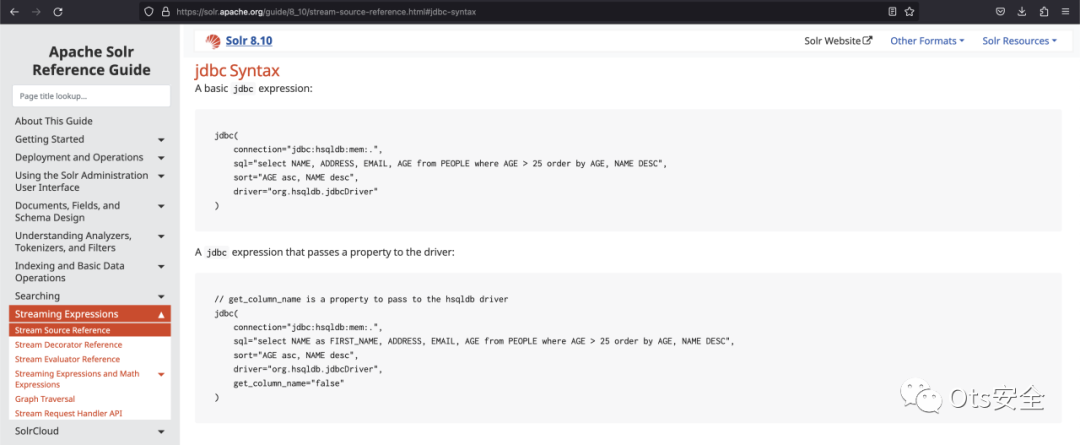The height and width of the screenshot is (445, 1080).
Task: Reload the page with the refresh icon
Action: tap(59, 12)
